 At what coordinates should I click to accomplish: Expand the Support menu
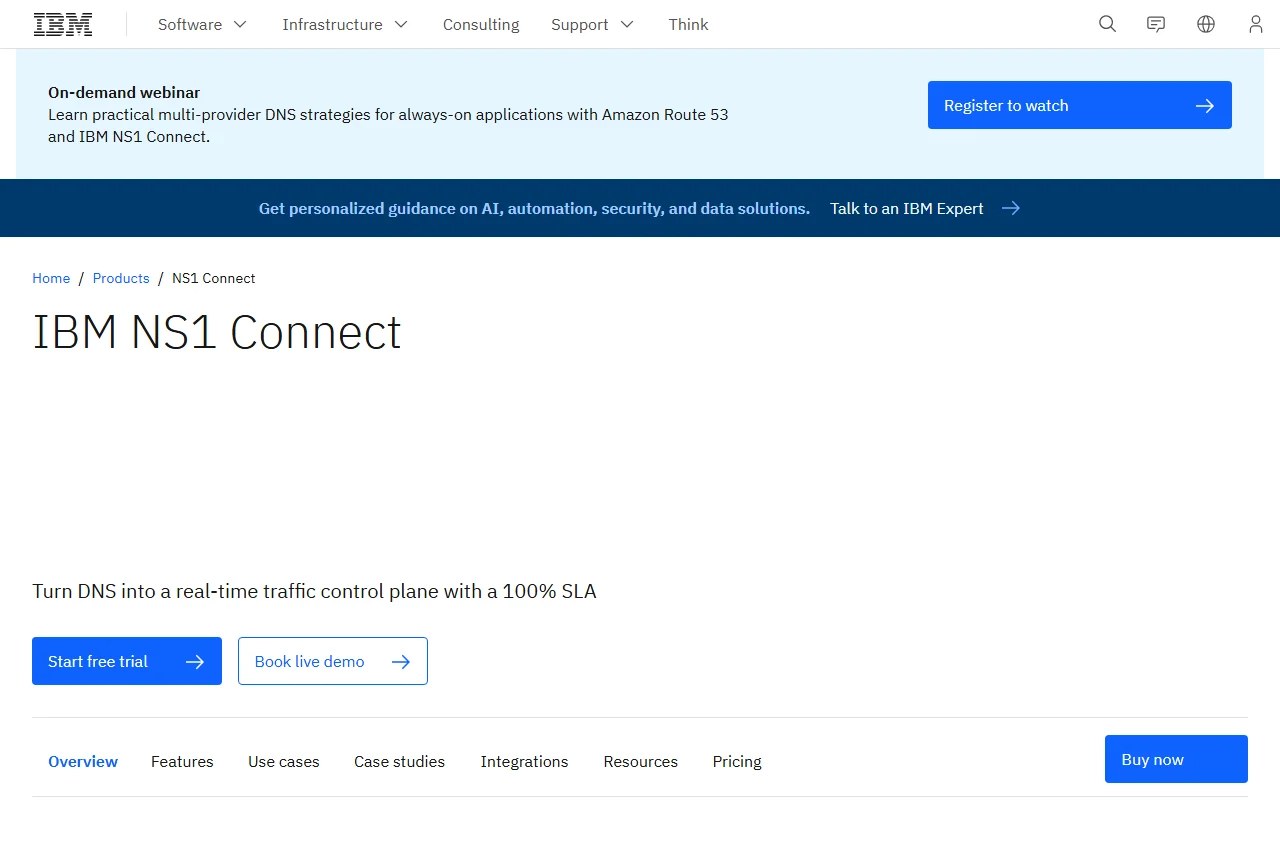click(592, 24)
